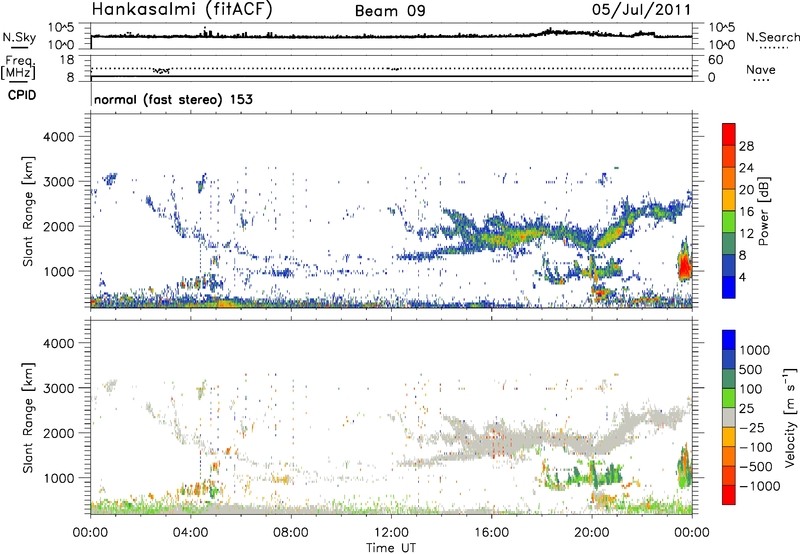Click the "28" value on the Power colorbar
800x554 pixels.
(x=746, y=146)
